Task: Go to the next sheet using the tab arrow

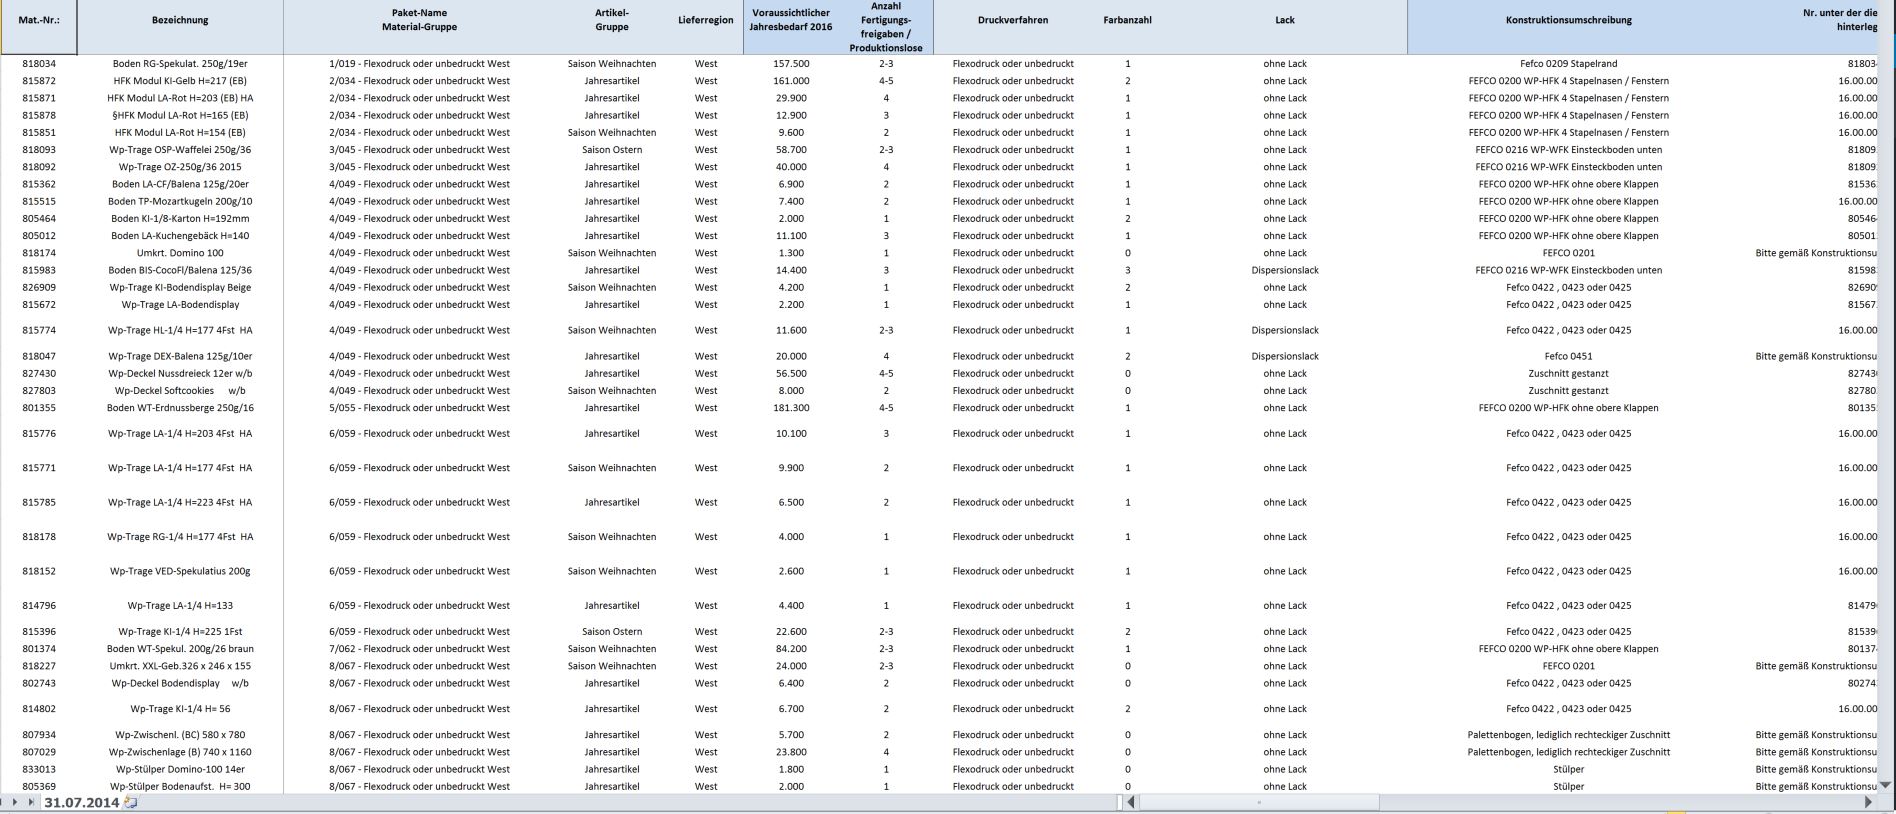Action: point(15,802)
